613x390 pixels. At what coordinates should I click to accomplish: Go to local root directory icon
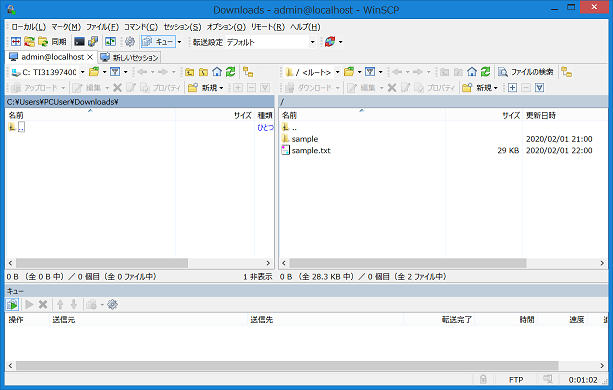203,72
